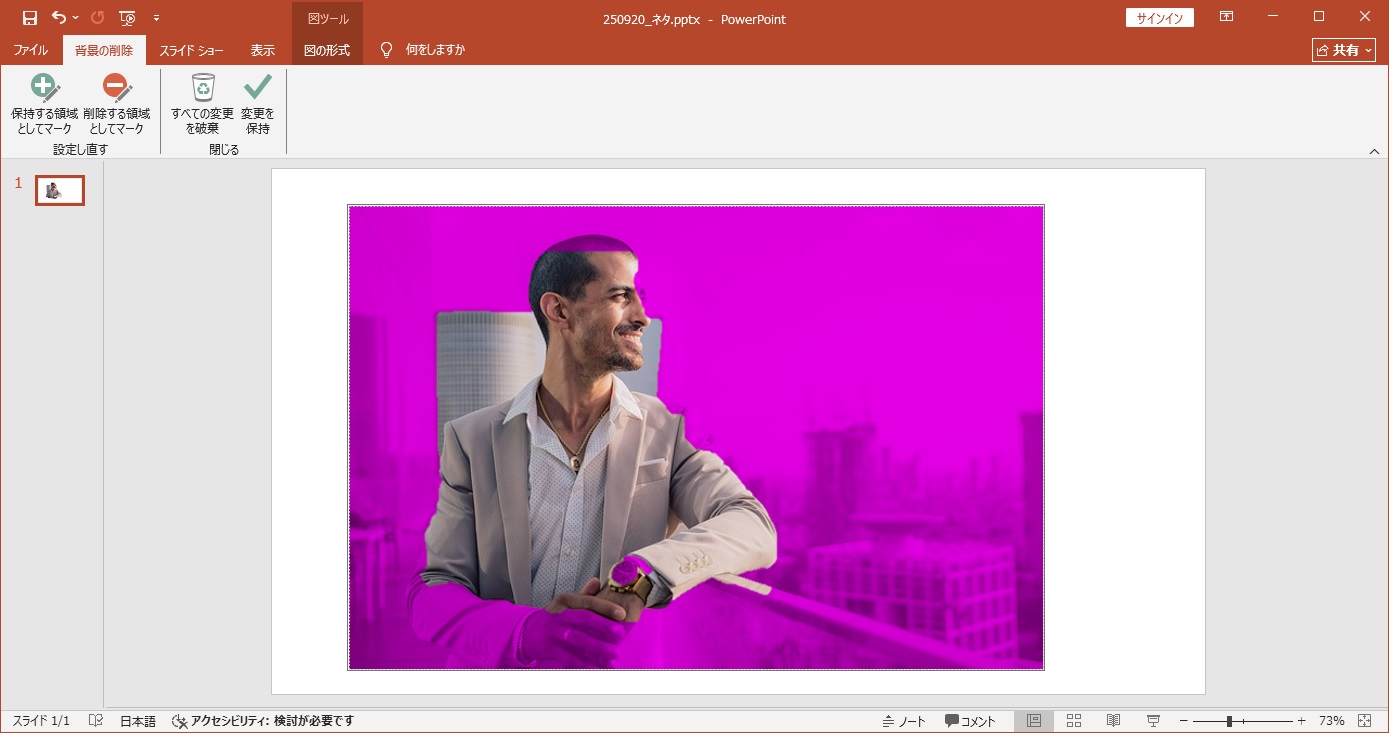Open the Customize Quick Access Toolbar dropdown
This screenshot has width=1389, height=733.
156,18
